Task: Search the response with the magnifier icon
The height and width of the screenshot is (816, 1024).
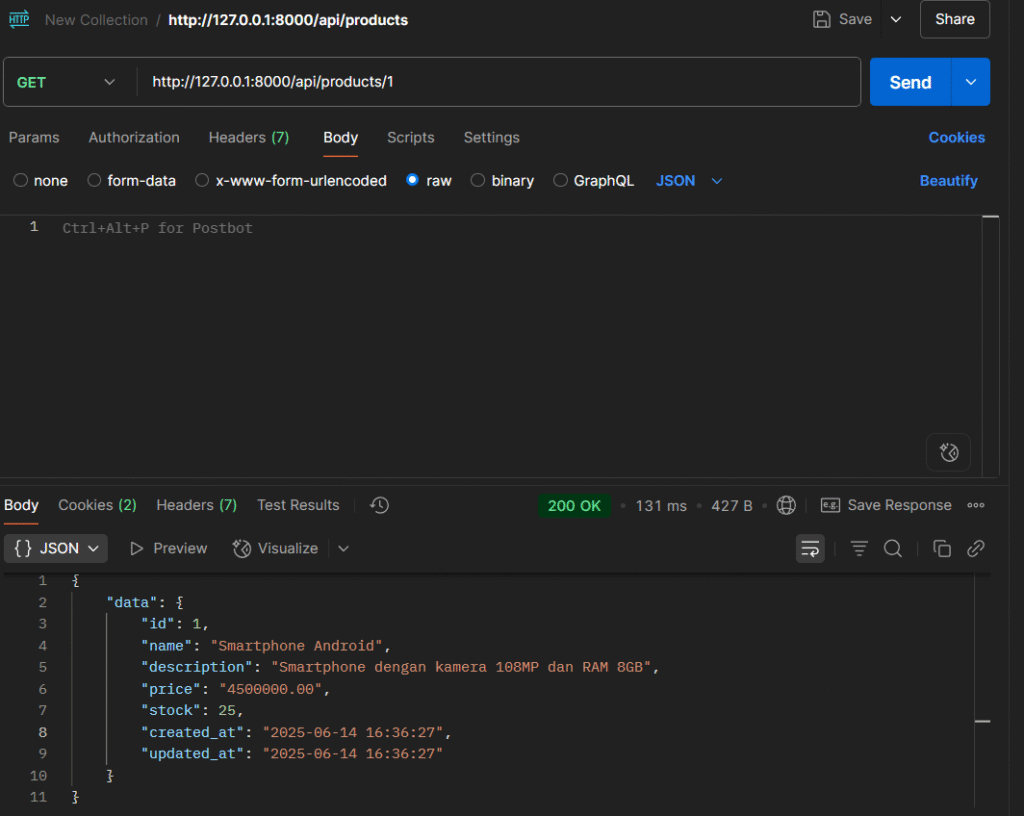Action: tap(893, 548)
